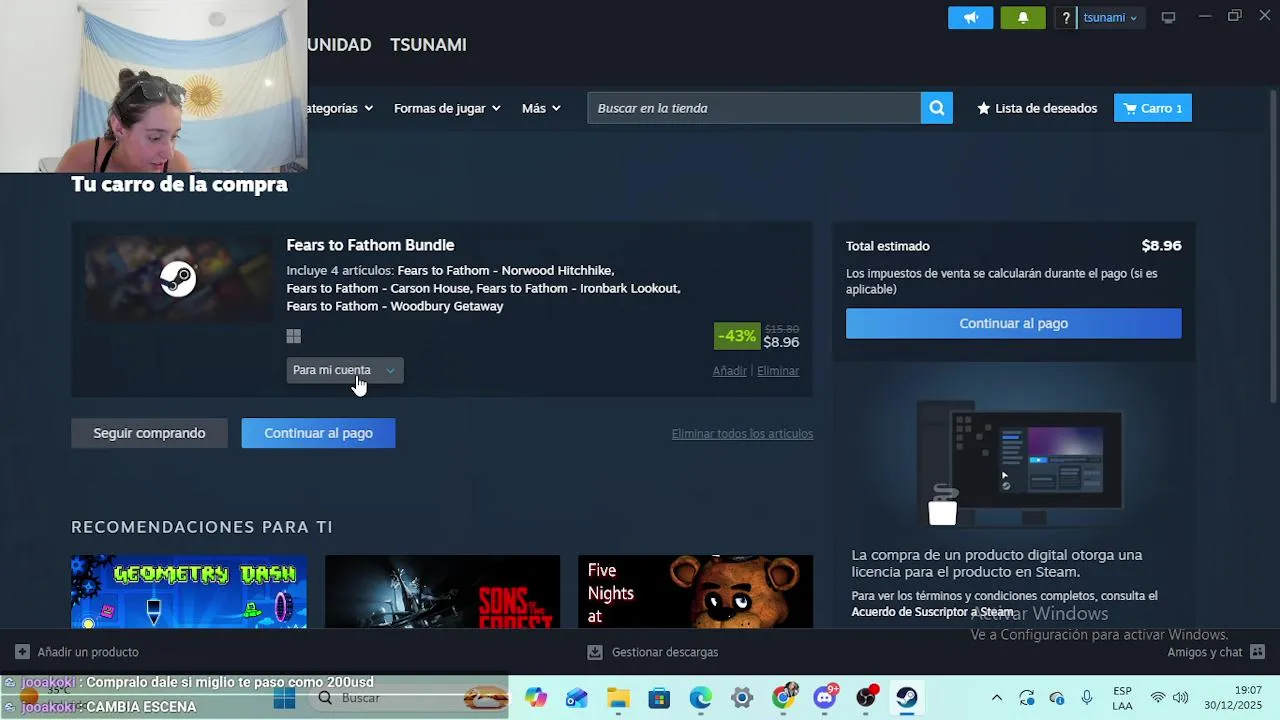
Task: Click Continuar al pago under Total estimado
Action: (x=1014, y=323)
